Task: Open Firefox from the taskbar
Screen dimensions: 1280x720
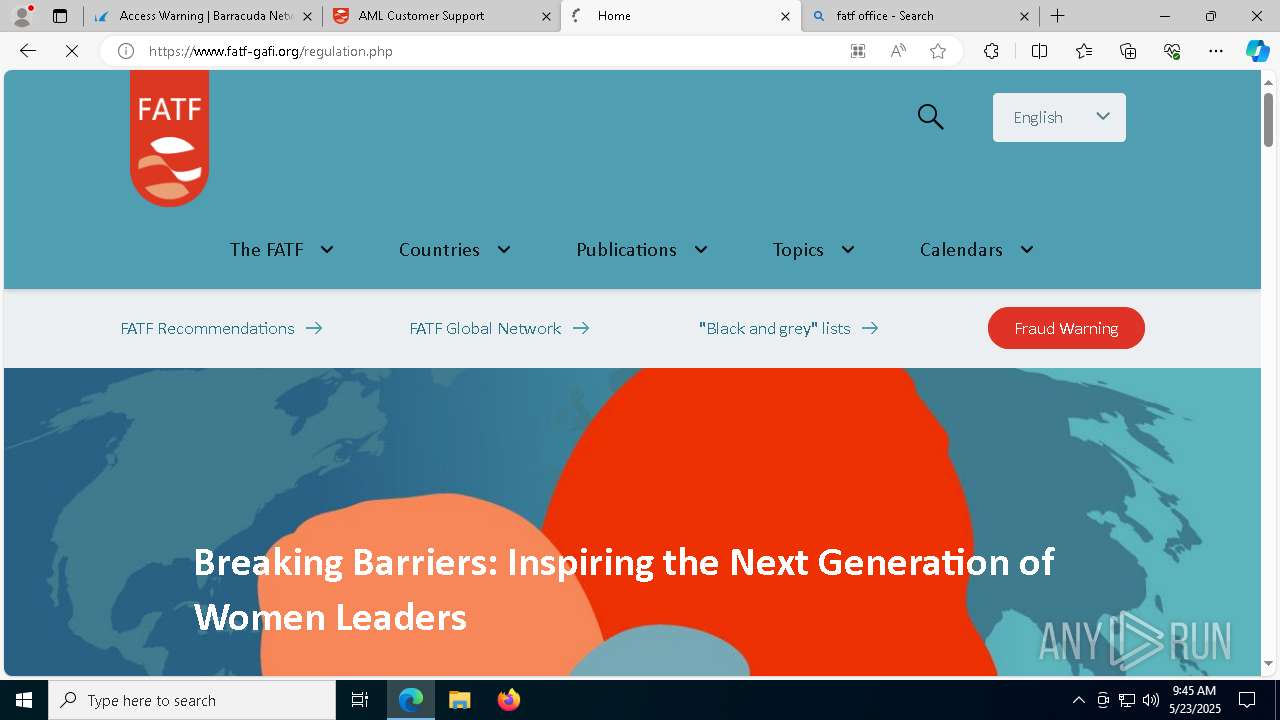Action: (x=509, y=700)
